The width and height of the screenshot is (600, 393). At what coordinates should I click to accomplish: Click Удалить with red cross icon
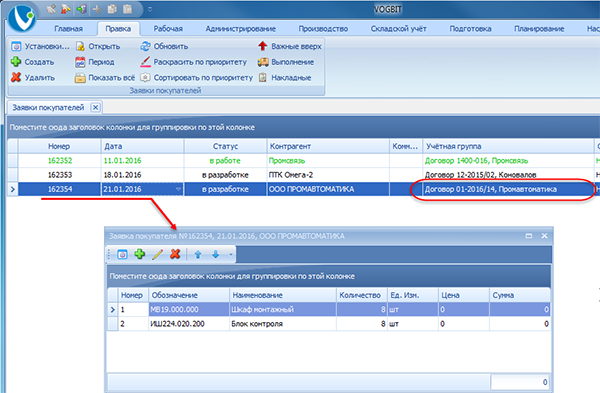[x=33, y=78]
